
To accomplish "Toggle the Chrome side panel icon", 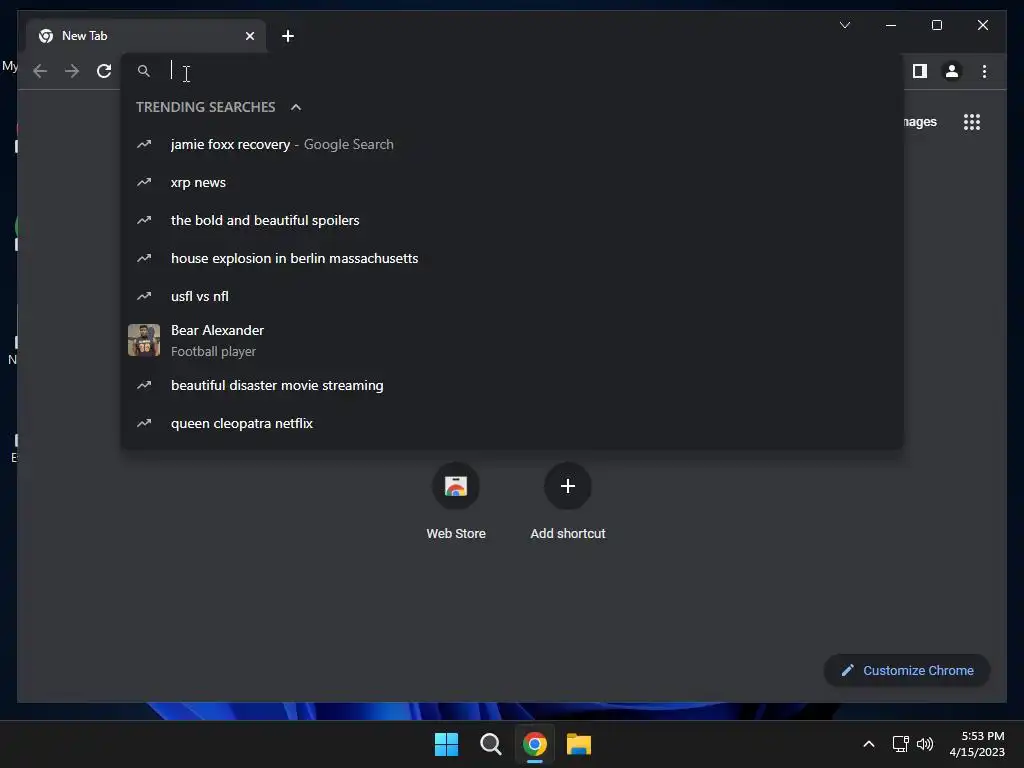I will pyautogui.click(x=920, y=71).
